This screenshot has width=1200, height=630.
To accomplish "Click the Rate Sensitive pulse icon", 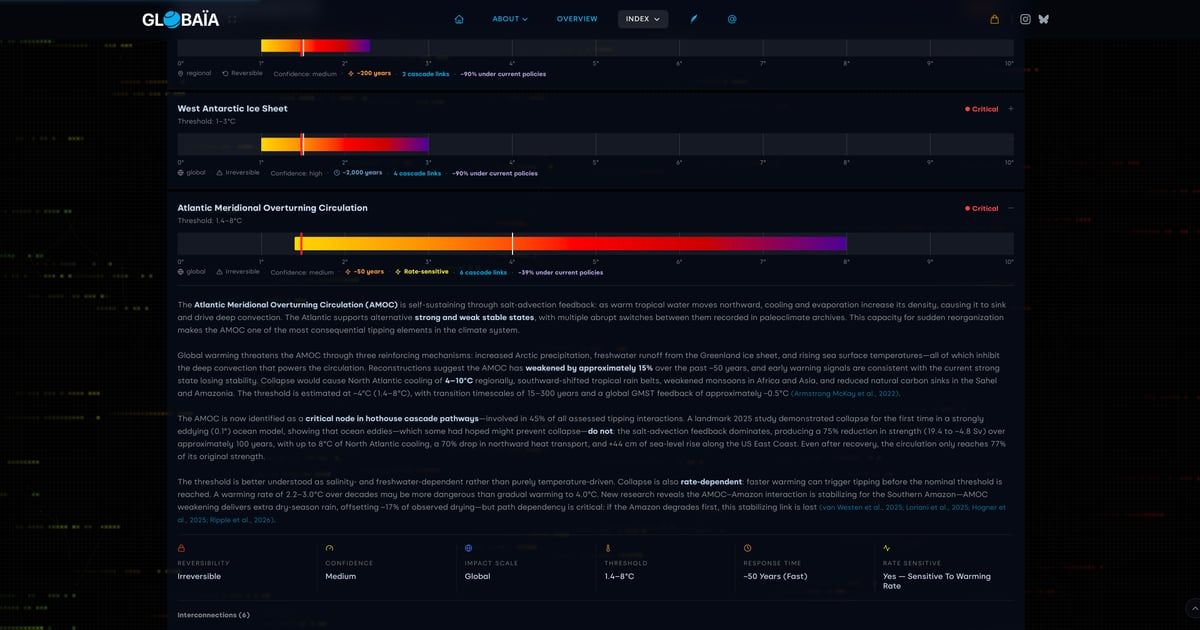I will 886,548.
